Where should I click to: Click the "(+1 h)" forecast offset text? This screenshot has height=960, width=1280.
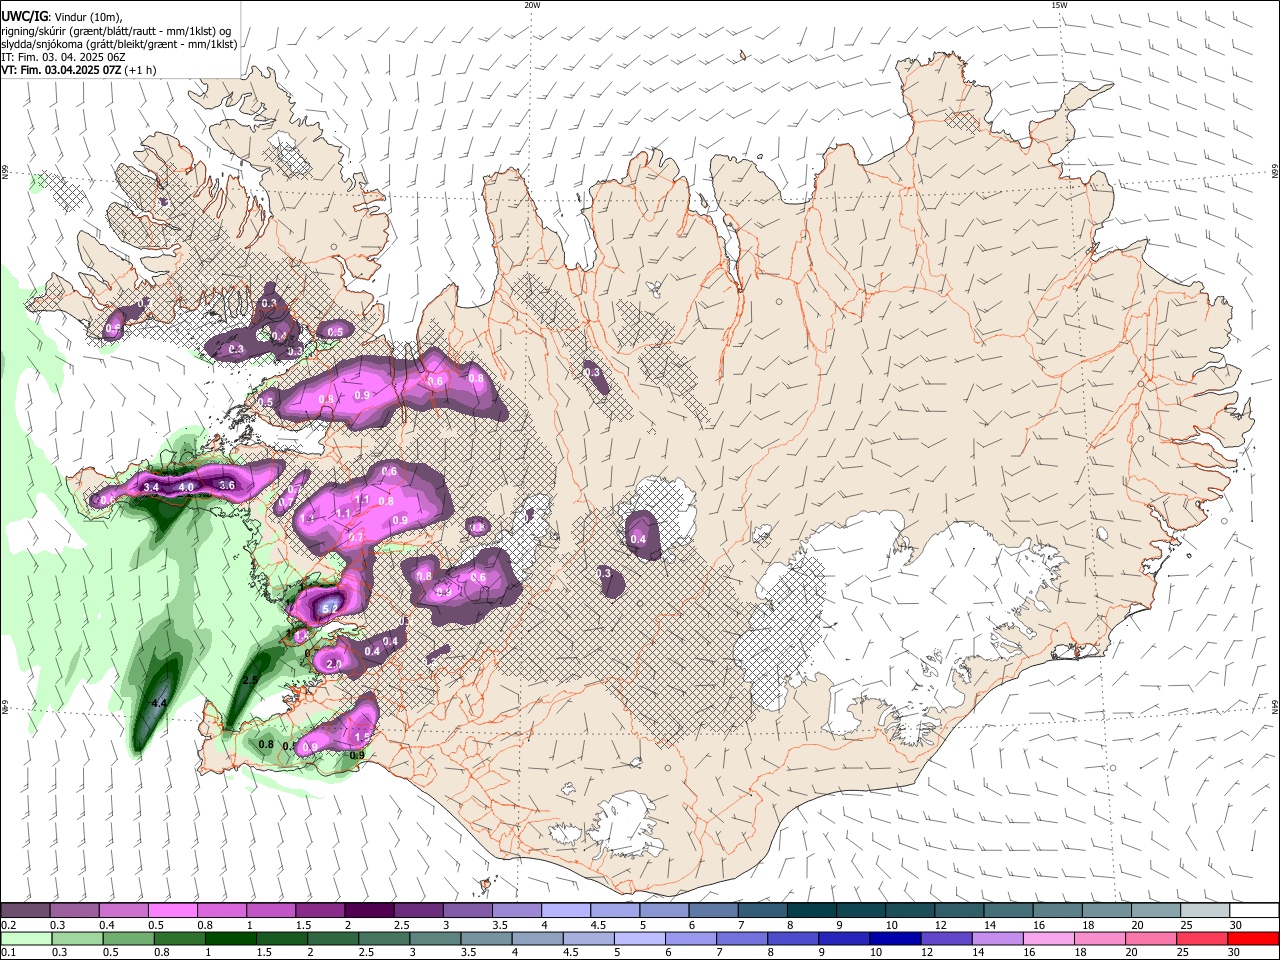click(x=141, y=71)
